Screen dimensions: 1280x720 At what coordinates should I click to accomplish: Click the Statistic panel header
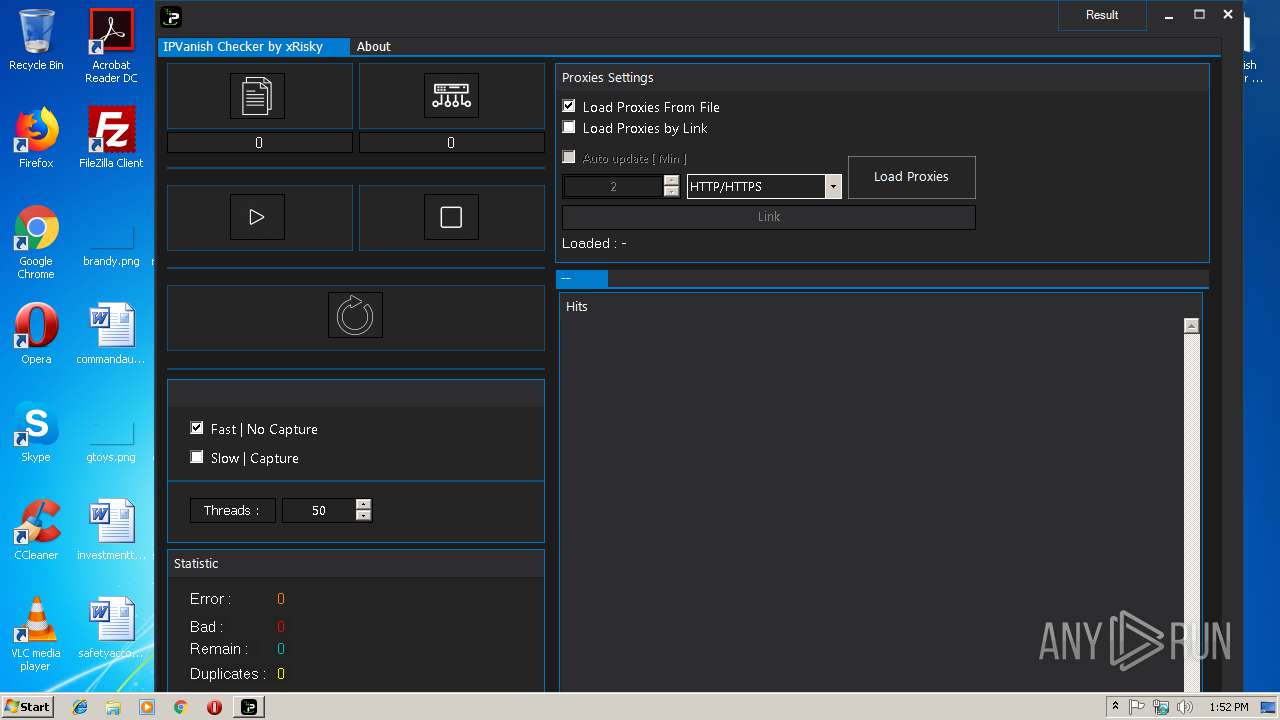pyautogui.click(x=356, y=564)
